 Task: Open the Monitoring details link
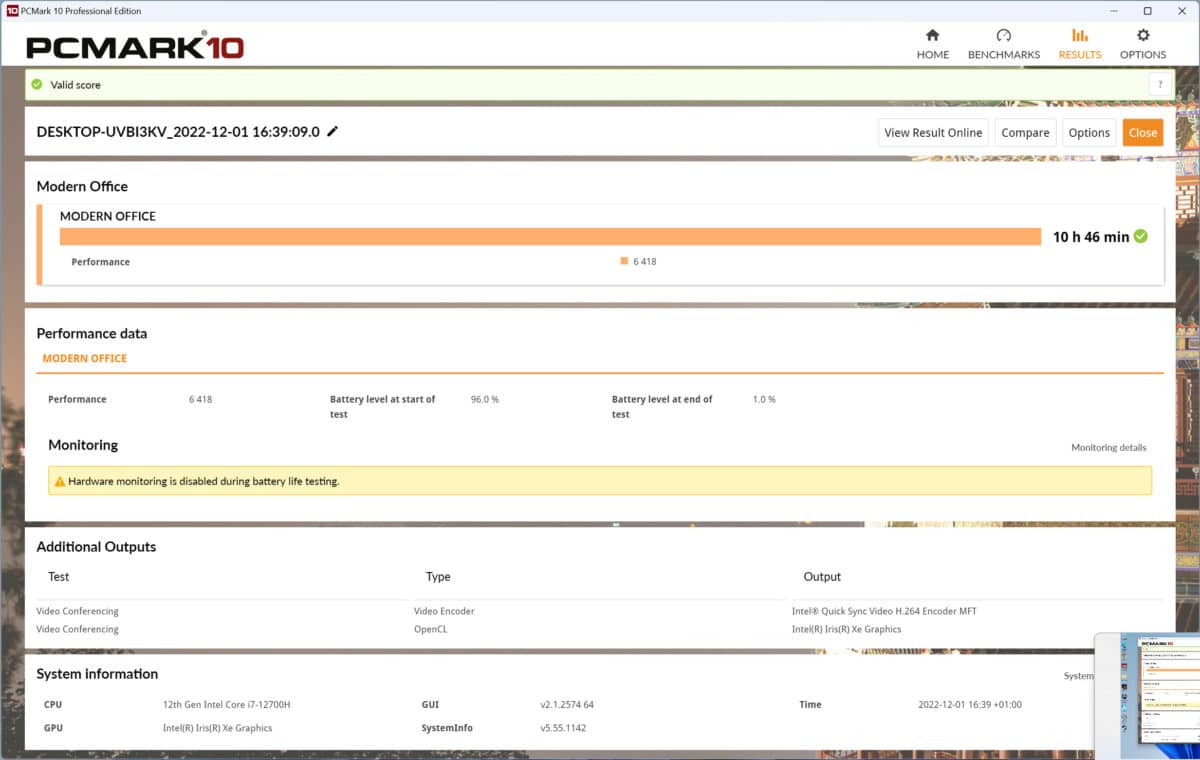[x=1109, y=448]
